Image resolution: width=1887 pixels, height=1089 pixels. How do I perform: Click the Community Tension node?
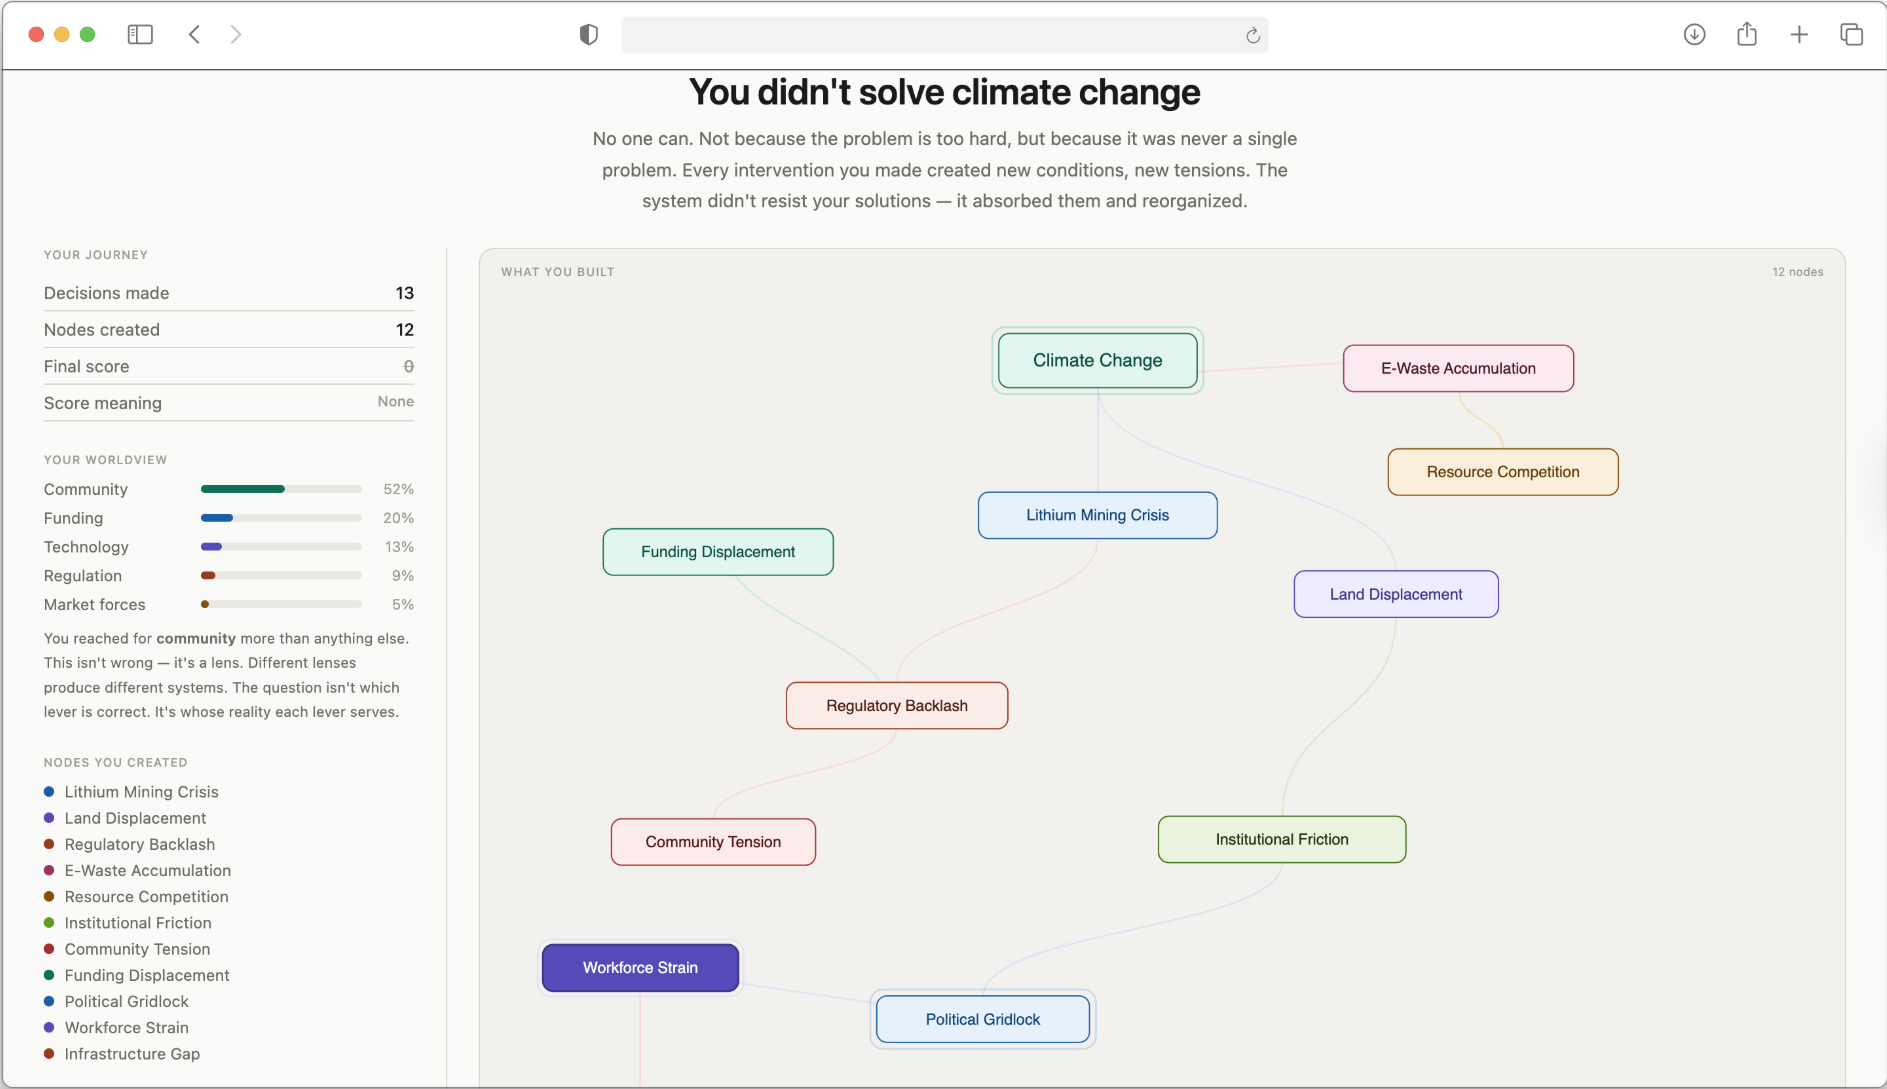pyautogui.click(x=713, y=842)
